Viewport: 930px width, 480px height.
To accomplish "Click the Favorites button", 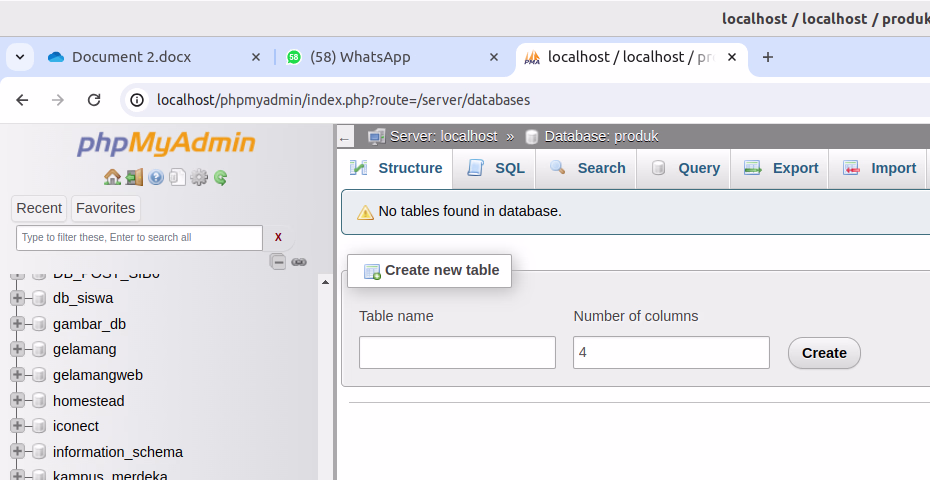I will pyautogui.click(x=106, y=208).
